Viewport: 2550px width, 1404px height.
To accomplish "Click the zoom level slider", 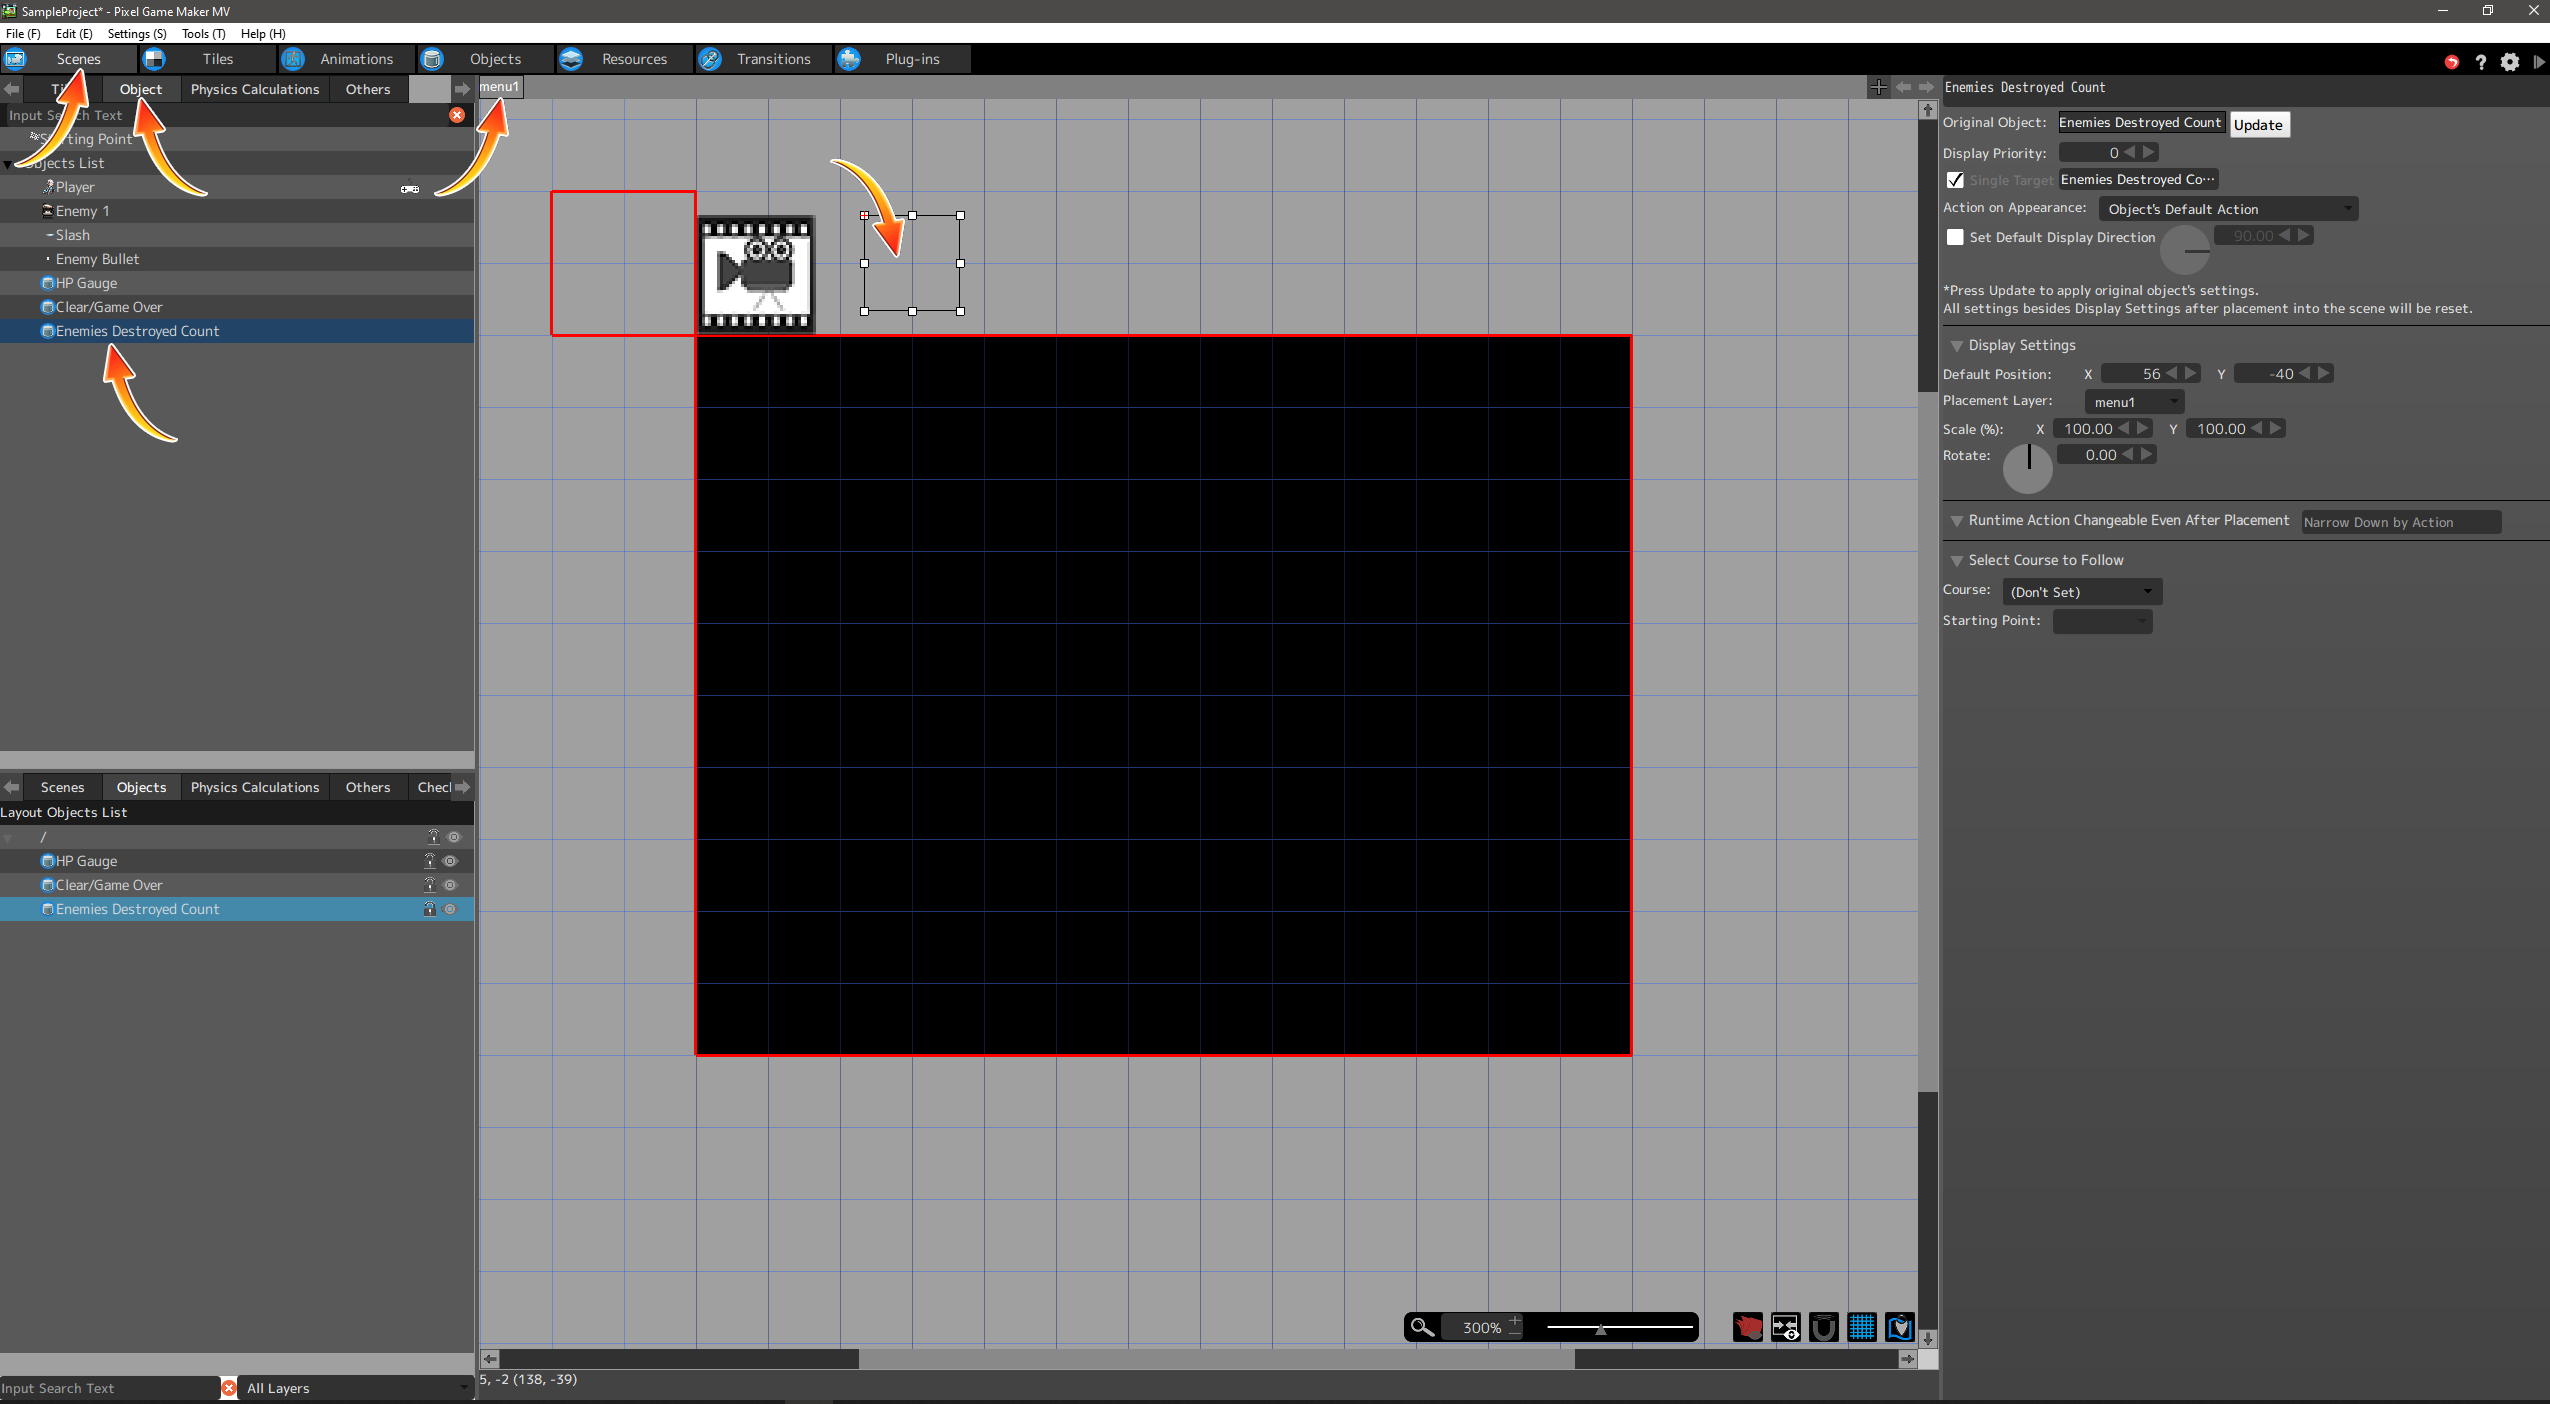I will click(x=1620, y=1327).
